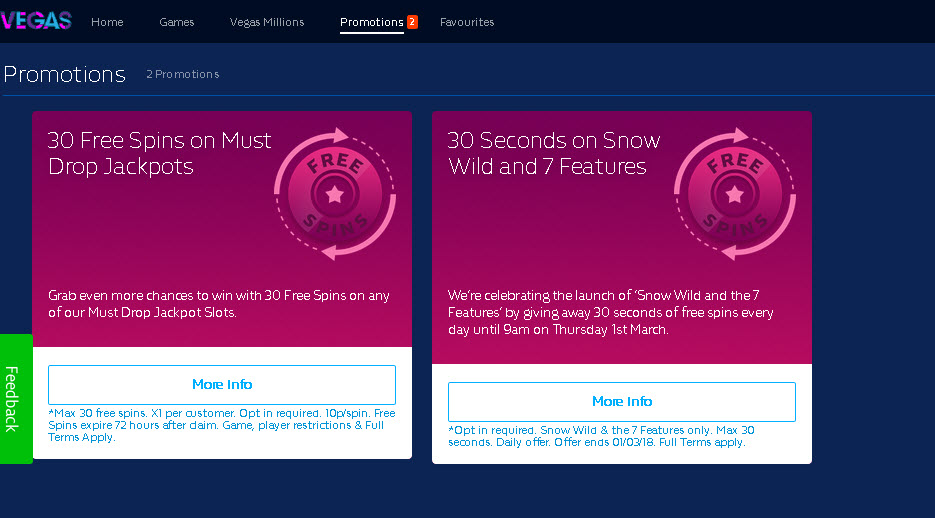Click Free Spins icon on Must Drop Jackpots card

[335, 194]
